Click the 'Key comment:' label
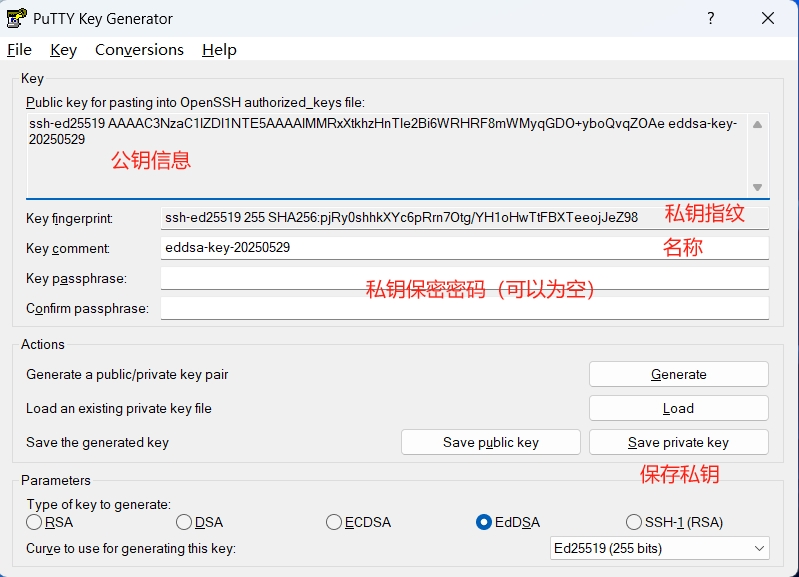Screen dimensions: 799x577 (x=68, y=248)
